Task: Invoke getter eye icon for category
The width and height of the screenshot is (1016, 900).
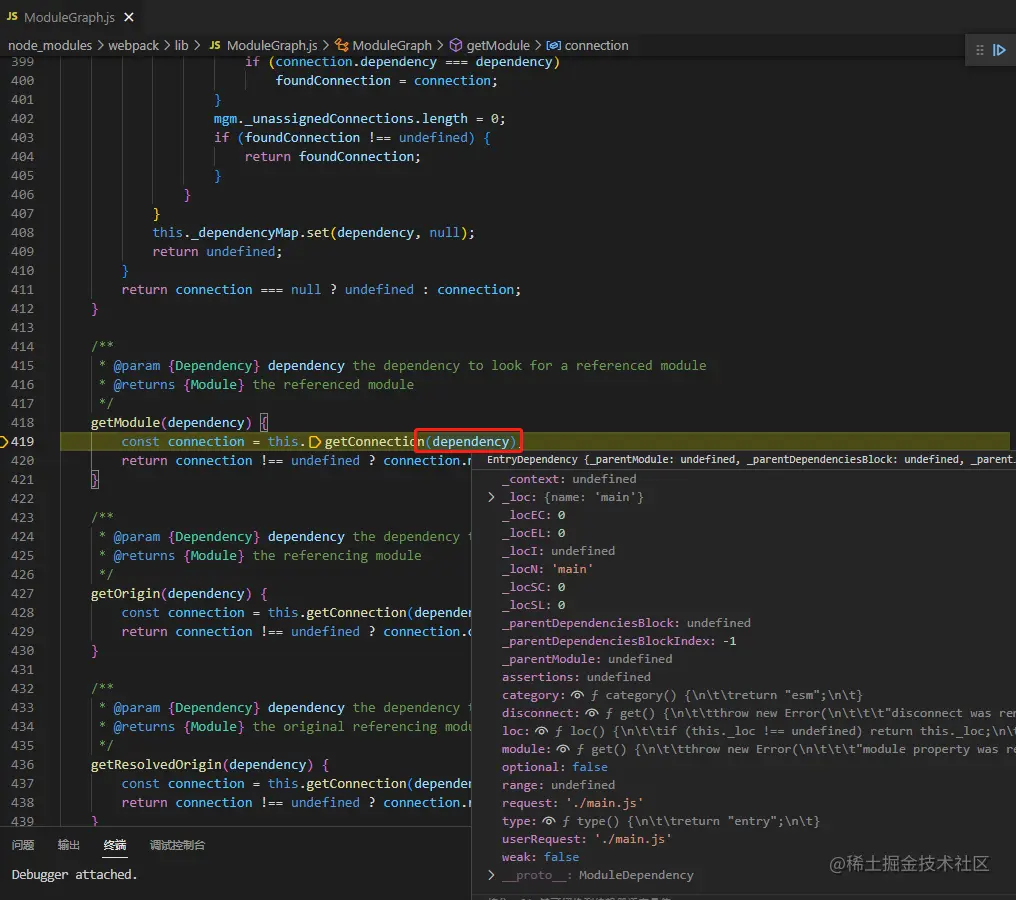Action: click(x=577, y=695)
